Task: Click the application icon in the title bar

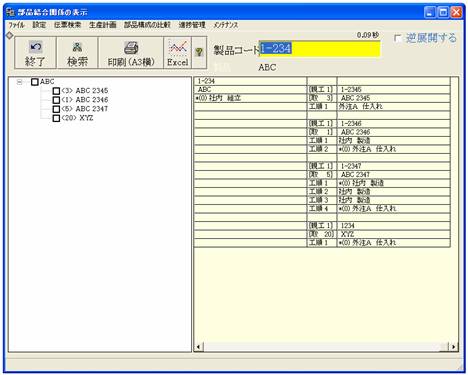Action: coord(11,12)
